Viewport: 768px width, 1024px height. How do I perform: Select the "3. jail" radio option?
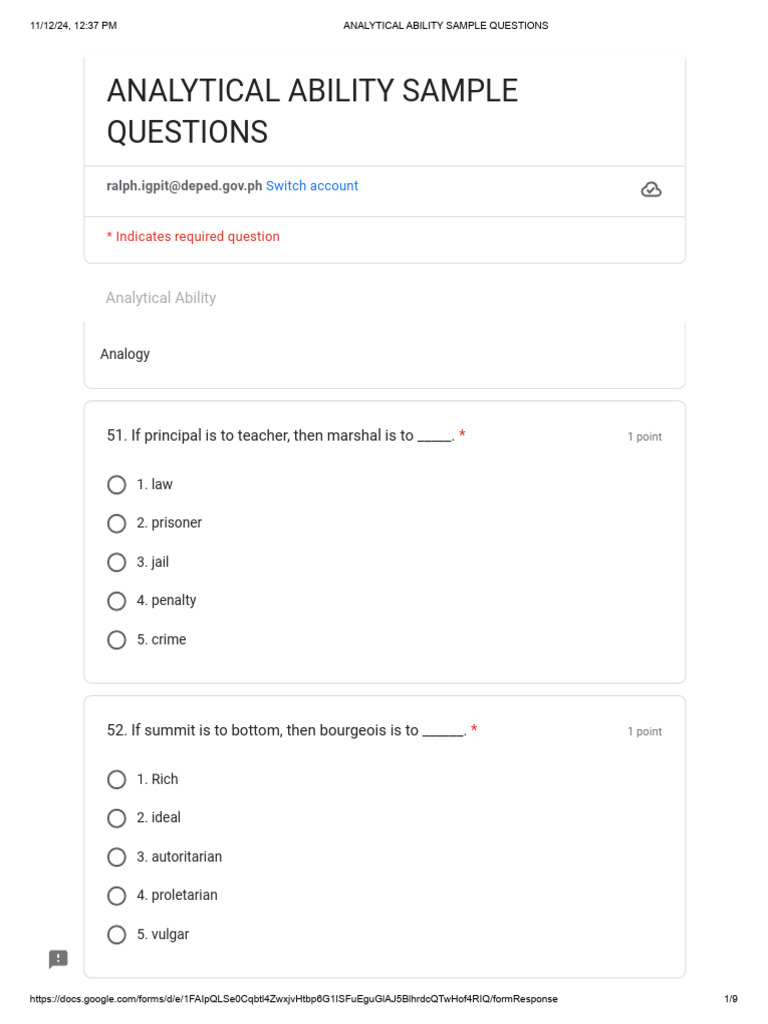[117, 562]
